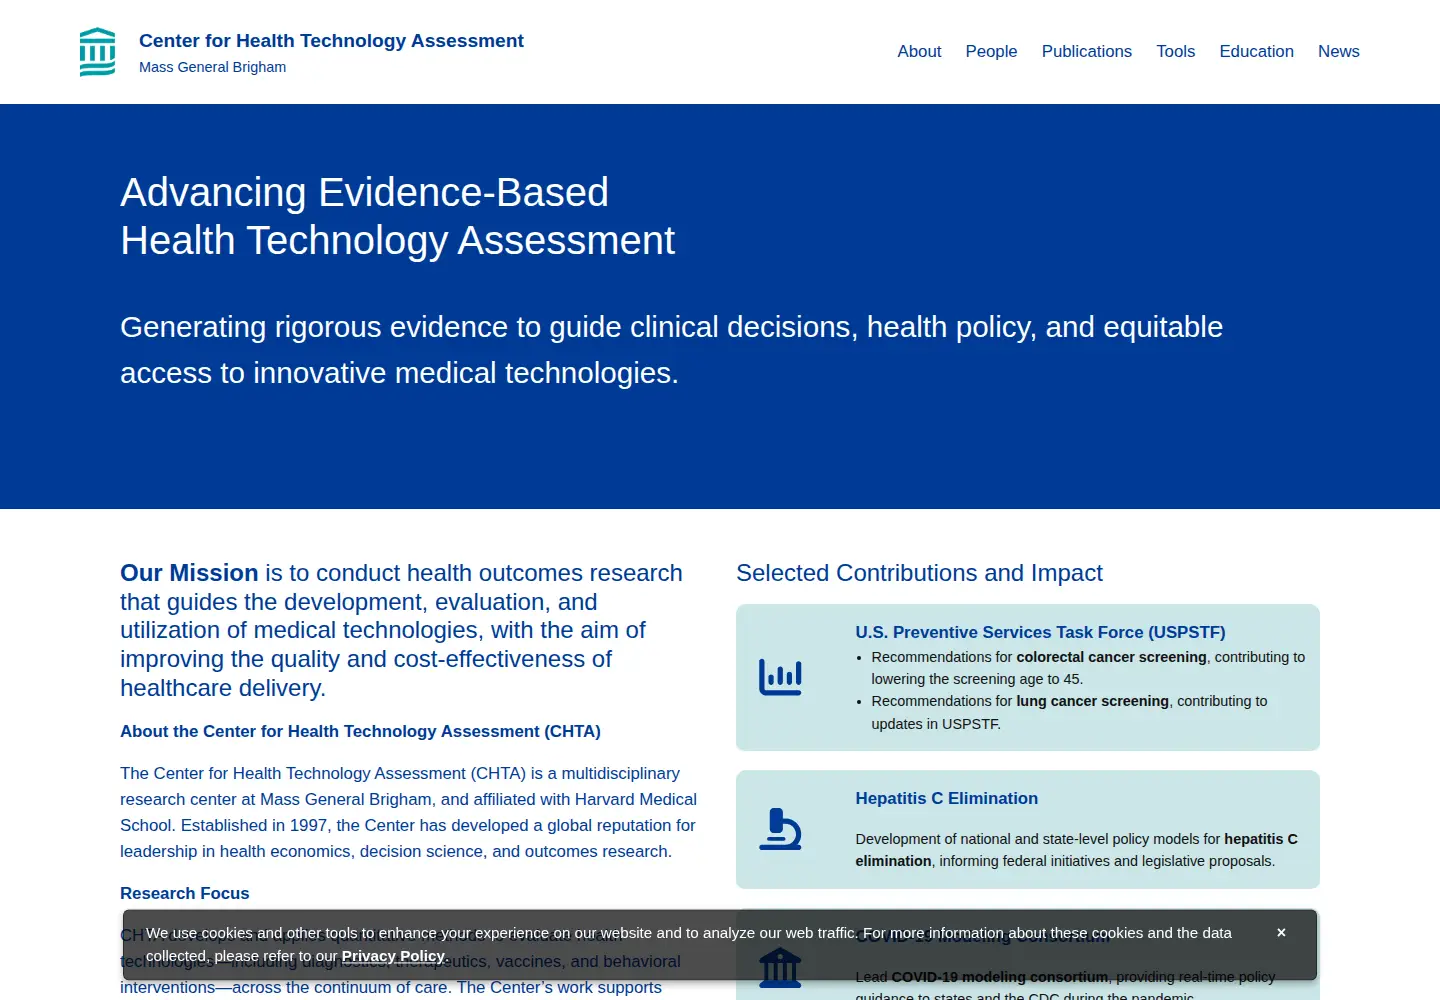Screen dimensions: 1440x1000
Task: Click the Center for Health Technology Assessment title
Action: click(331, 40)
